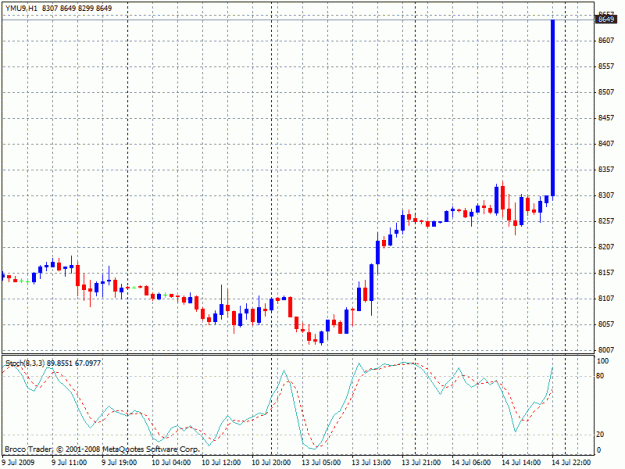Click the 13 Jul 13:00 time label

(371, 462)
